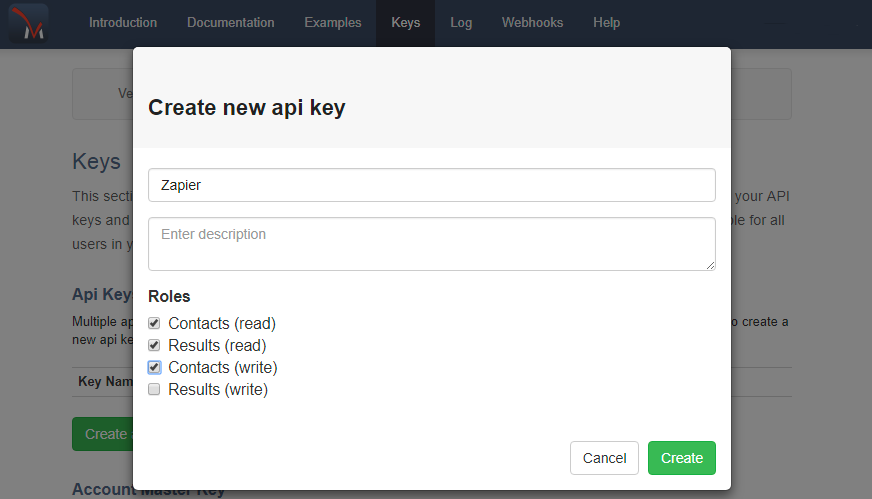
Task: Click the red checkmark app logo
Action: point(28,23)
